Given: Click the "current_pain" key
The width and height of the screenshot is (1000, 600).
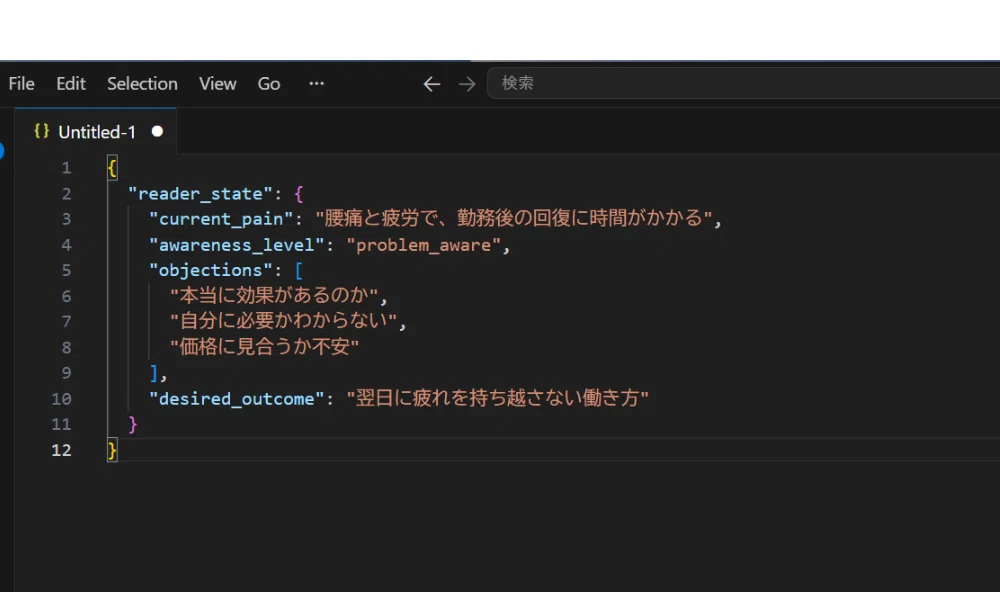Looking at the screenshot, I should point(221,219).
